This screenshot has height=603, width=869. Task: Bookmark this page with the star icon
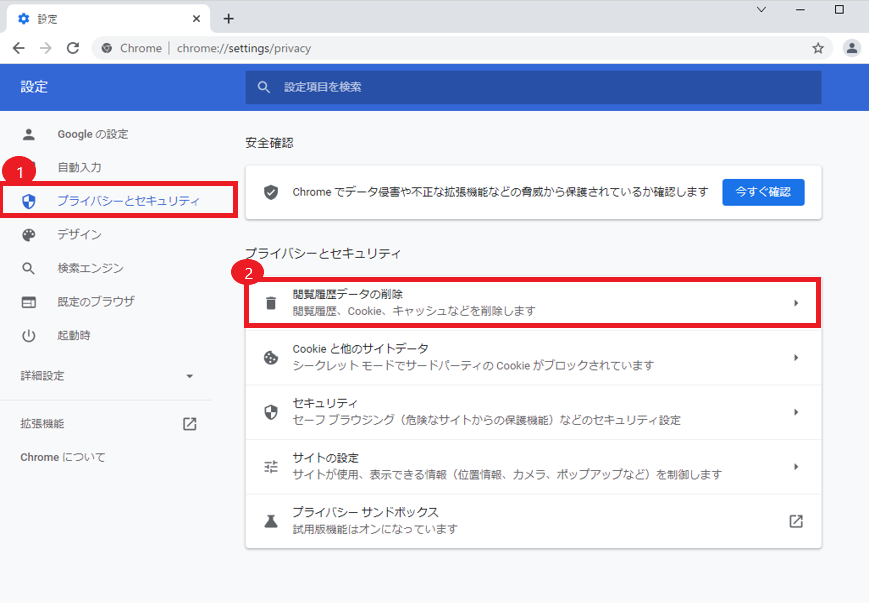(818, 48)
